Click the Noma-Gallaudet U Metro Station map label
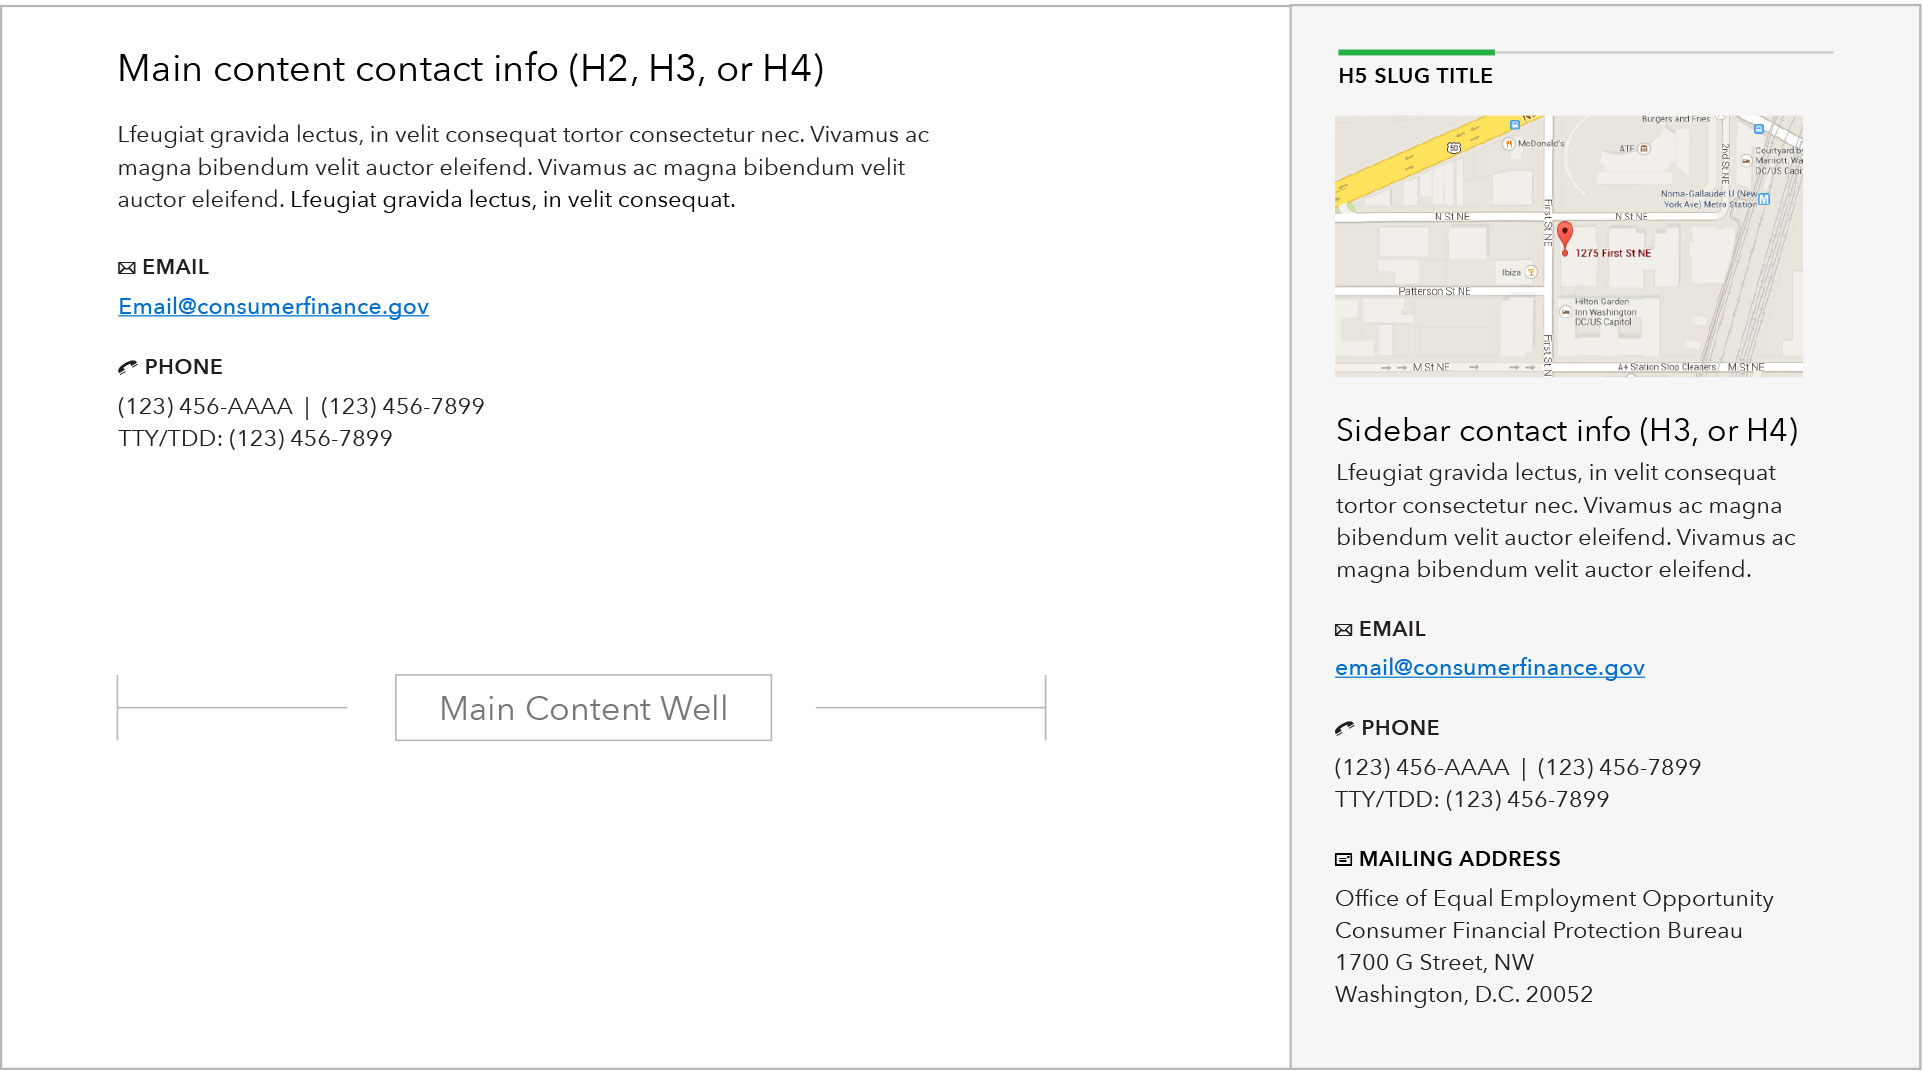This screenshot has height=1071, width=1923. pos(1708,199)
